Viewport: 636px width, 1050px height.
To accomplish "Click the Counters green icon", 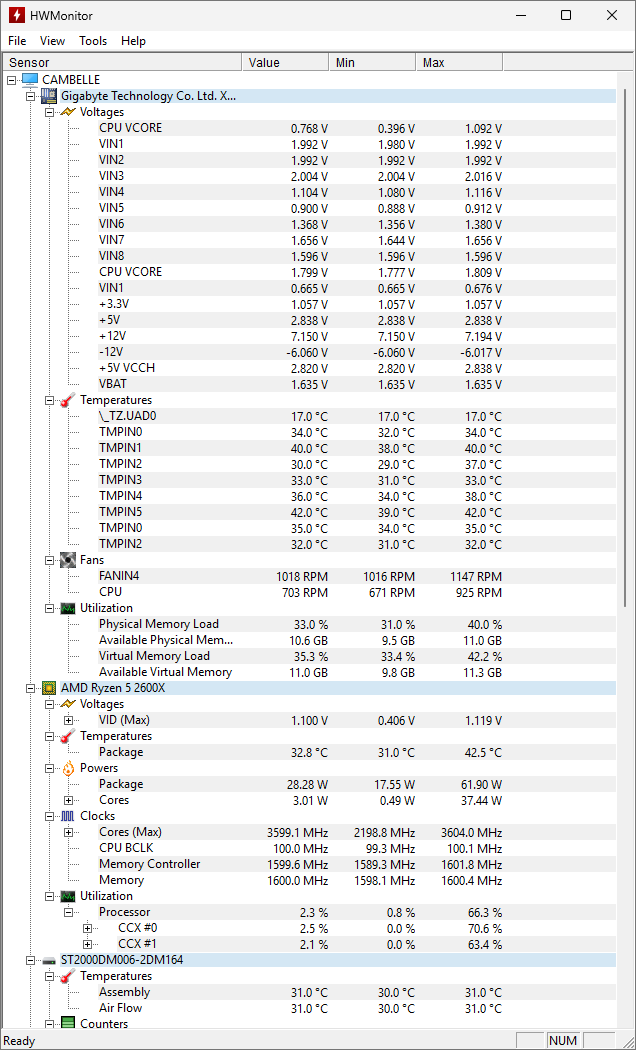I will click(x=68, y=1023).
